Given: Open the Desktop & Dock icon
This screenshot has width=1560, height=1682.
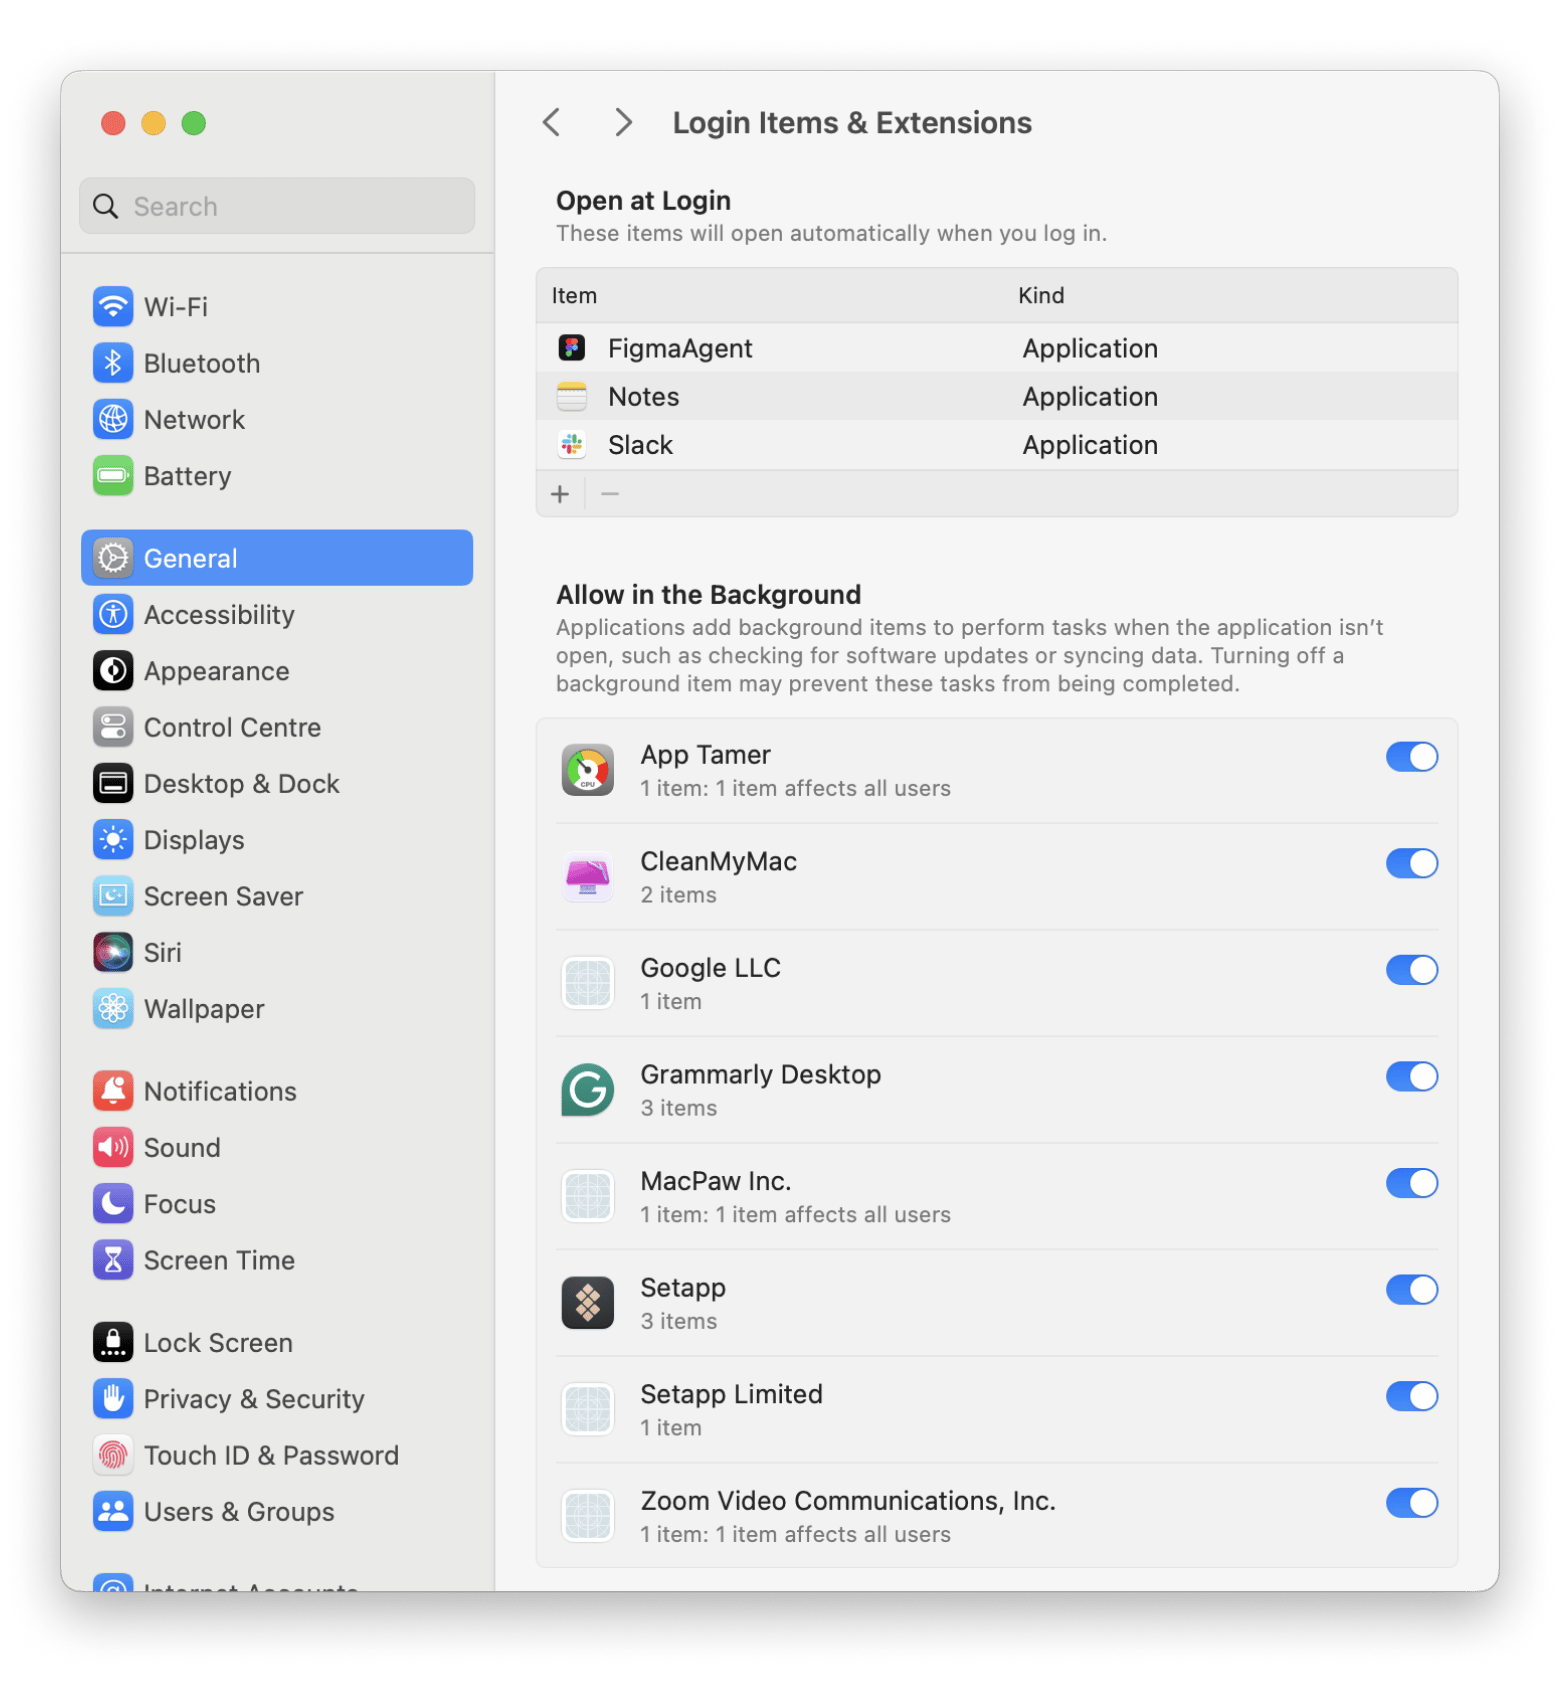Looking at the screenshot, I should point(113,783).
